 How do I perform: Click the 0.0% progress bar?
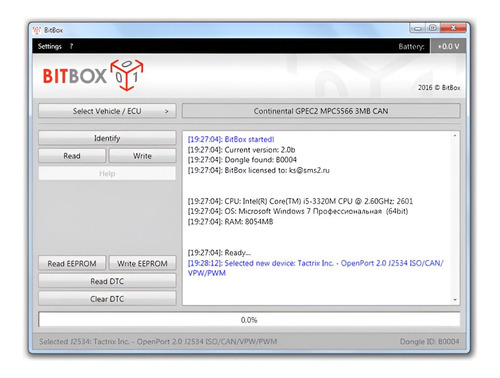249,320
